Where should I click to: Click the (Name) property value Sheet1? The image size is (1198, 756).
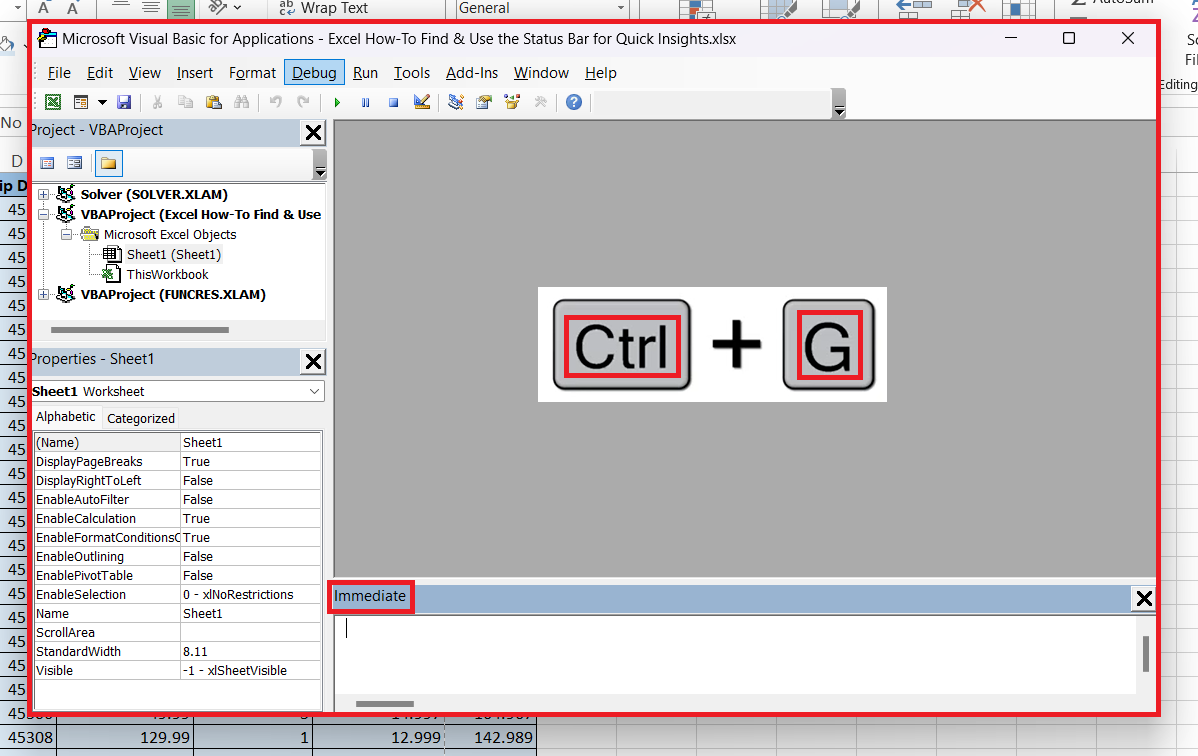click(251, 443)
